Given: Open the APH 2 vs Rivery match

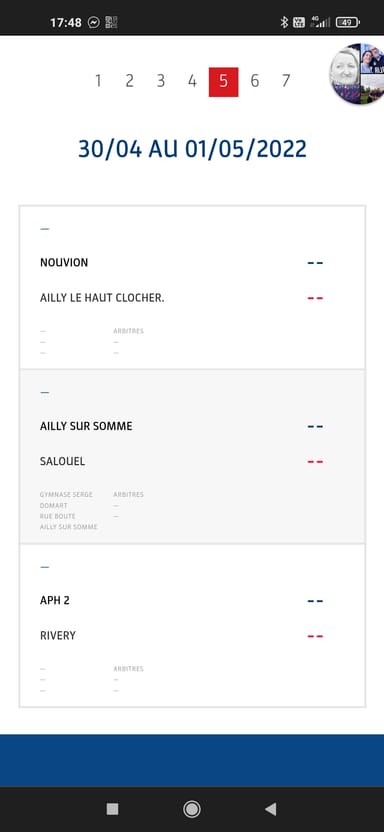Looking at the screenshot, I should (x=192, y=626).
